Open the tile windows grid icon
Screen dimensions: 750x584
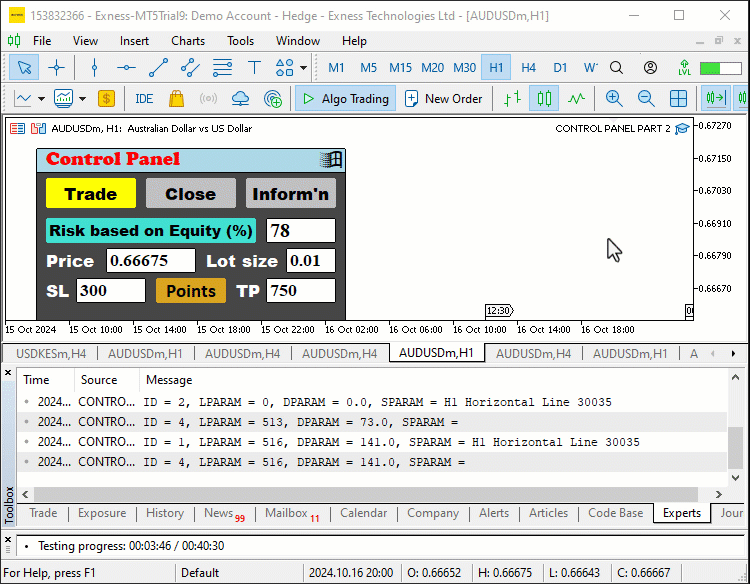(678, 99)
